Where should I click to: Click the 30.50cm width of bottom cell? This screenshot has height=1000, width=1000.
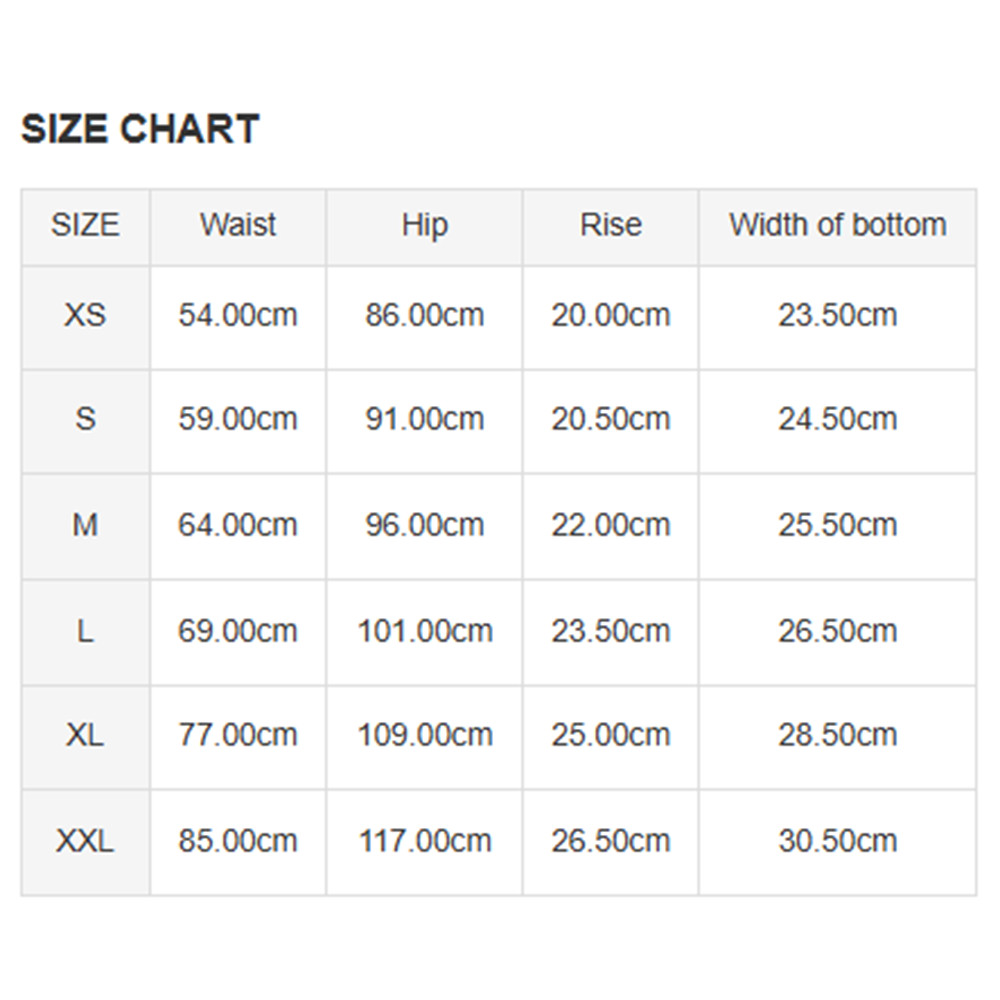click(x=837, y=841)
